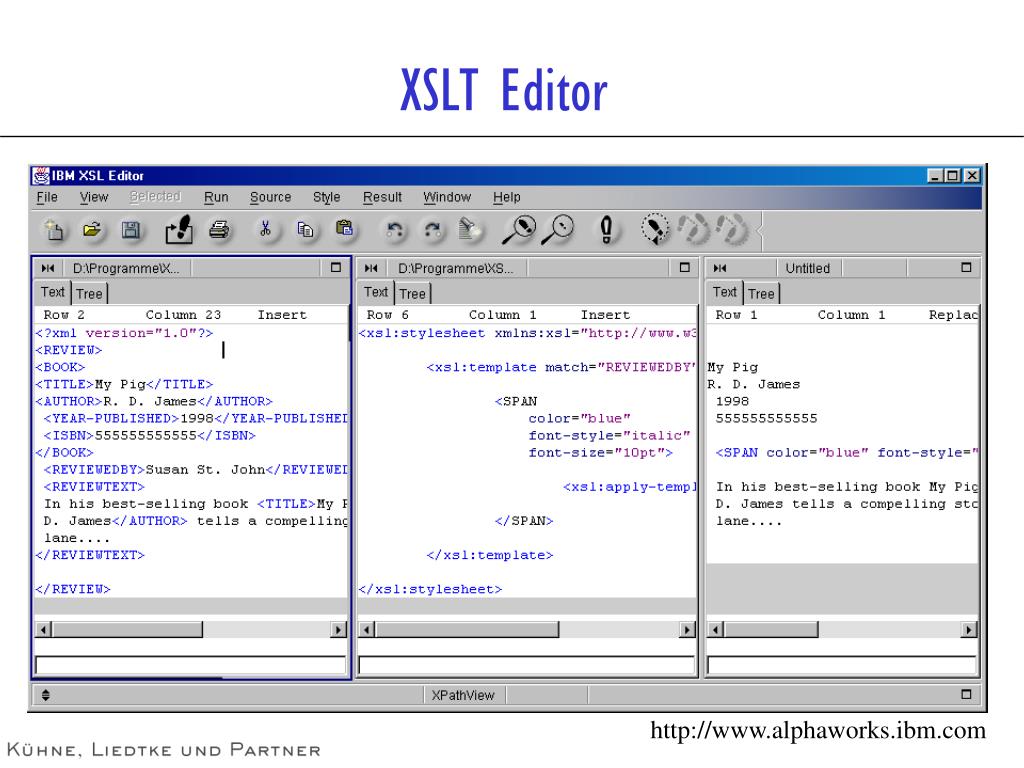The image size is (1024, 768).
Task: Click the </xsl:stylesheet> closing line
Action: click(x=430, y=589)
